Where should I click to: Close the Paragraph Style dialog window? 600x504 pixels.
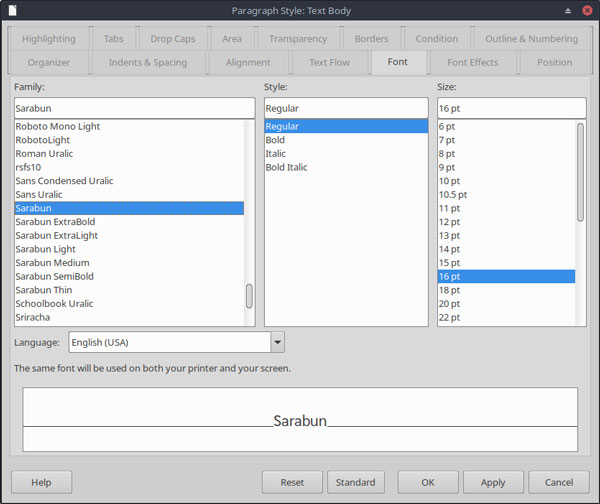point(587,10)
